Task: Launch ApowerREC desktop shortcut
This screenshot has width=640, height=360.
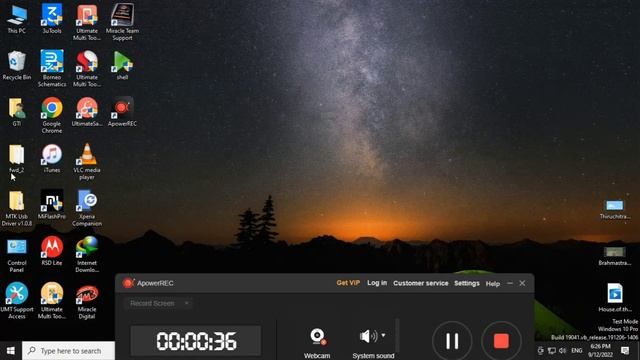Action: pos(122,112)
